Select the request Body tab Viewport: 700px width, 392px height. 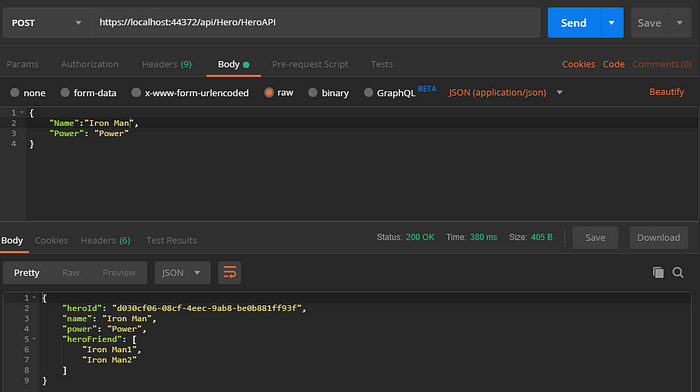pos(233,64)
